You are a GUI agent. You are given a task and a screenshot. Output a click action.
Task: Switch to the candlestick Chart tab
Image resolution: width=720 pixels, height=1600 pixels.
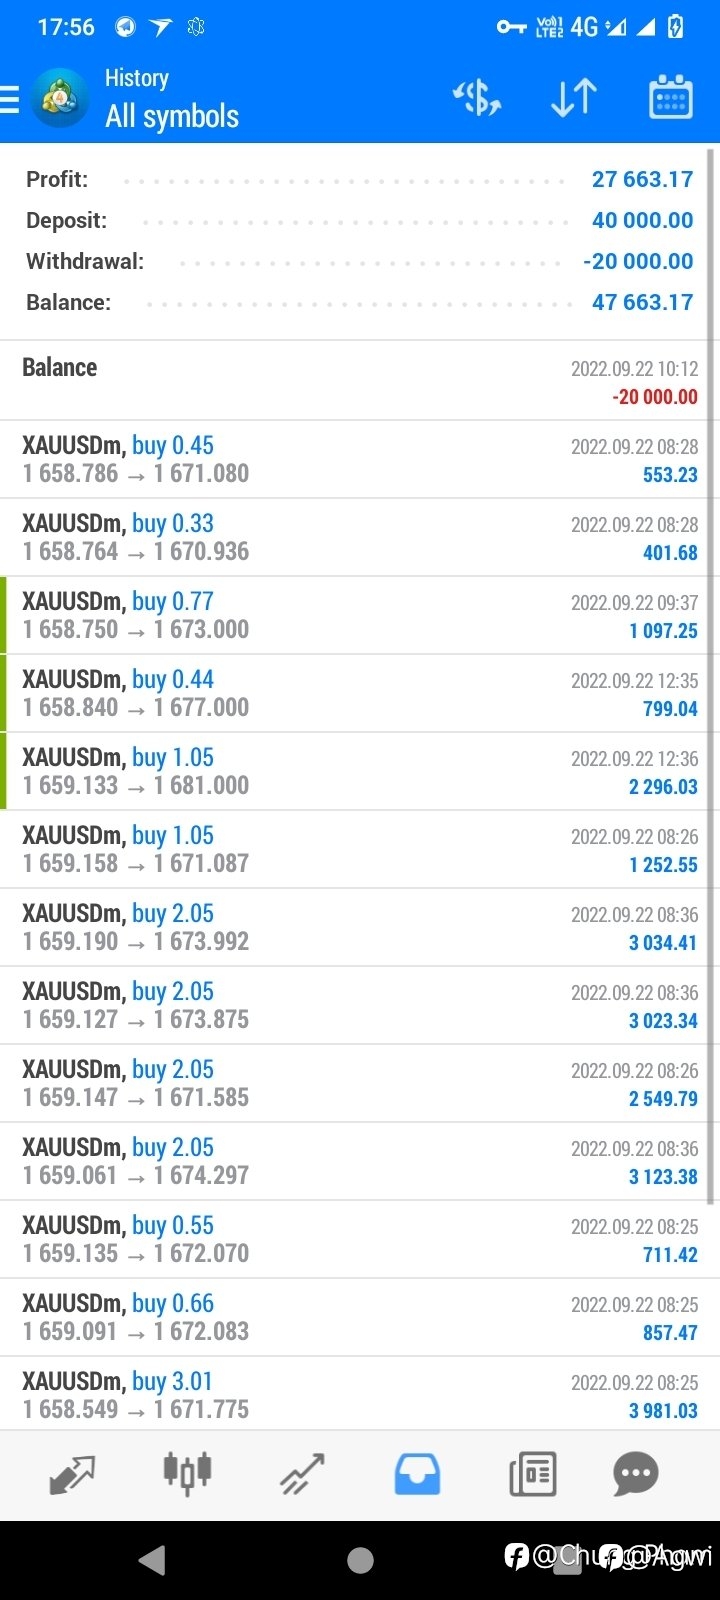point(187,1473)
